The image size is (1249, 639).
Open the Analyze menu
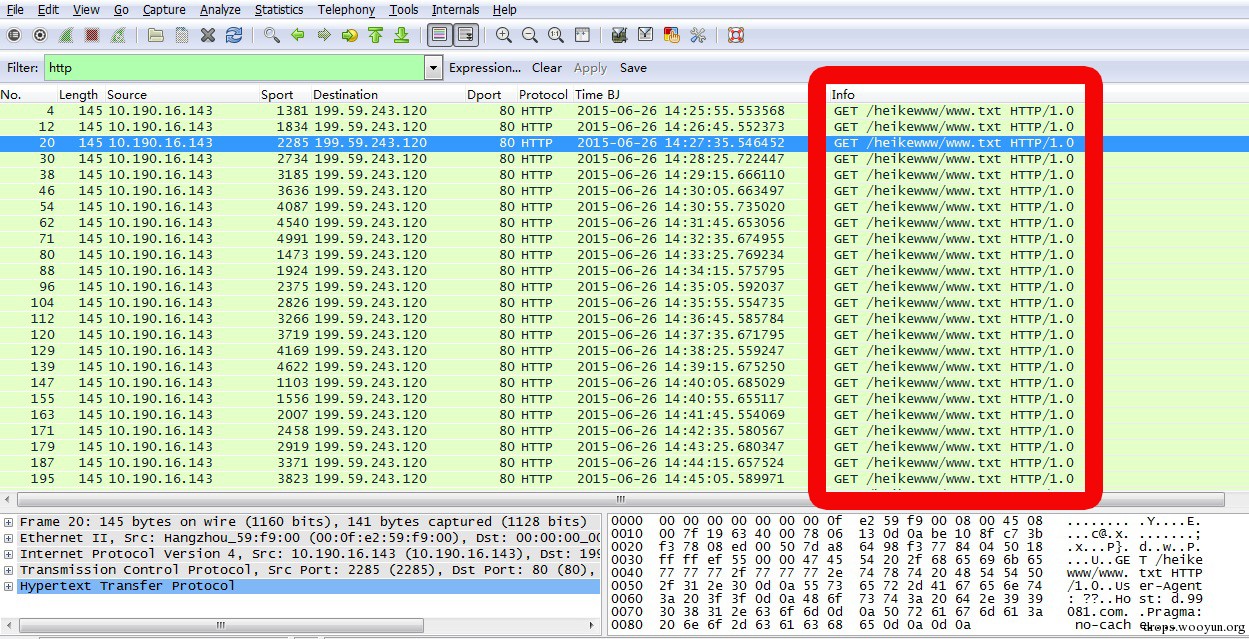pos(219,9)
